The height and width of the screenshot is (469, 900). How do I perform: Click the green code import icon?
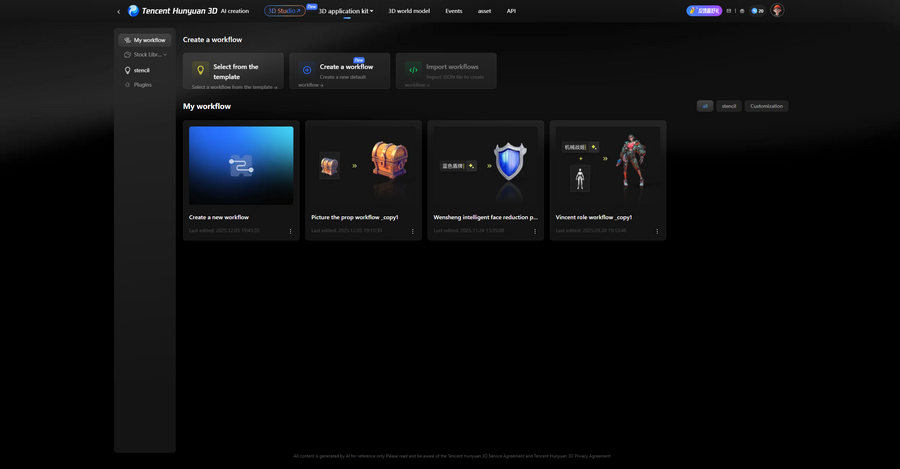[x=413, y=70]
